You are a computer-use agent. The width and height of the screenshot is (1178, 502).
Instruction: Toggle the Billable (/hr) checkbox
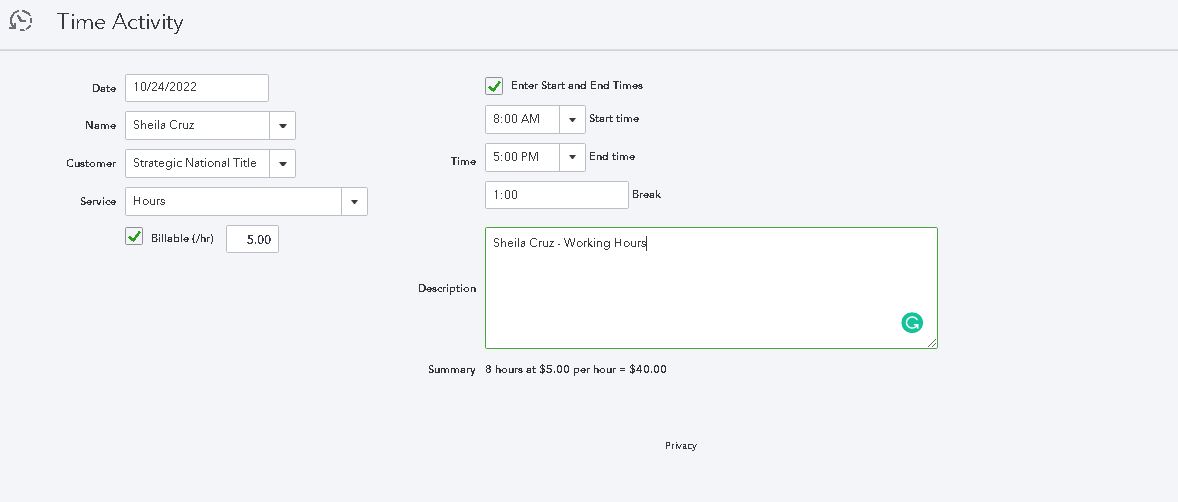pyautogui.click(x=134, y=237)
